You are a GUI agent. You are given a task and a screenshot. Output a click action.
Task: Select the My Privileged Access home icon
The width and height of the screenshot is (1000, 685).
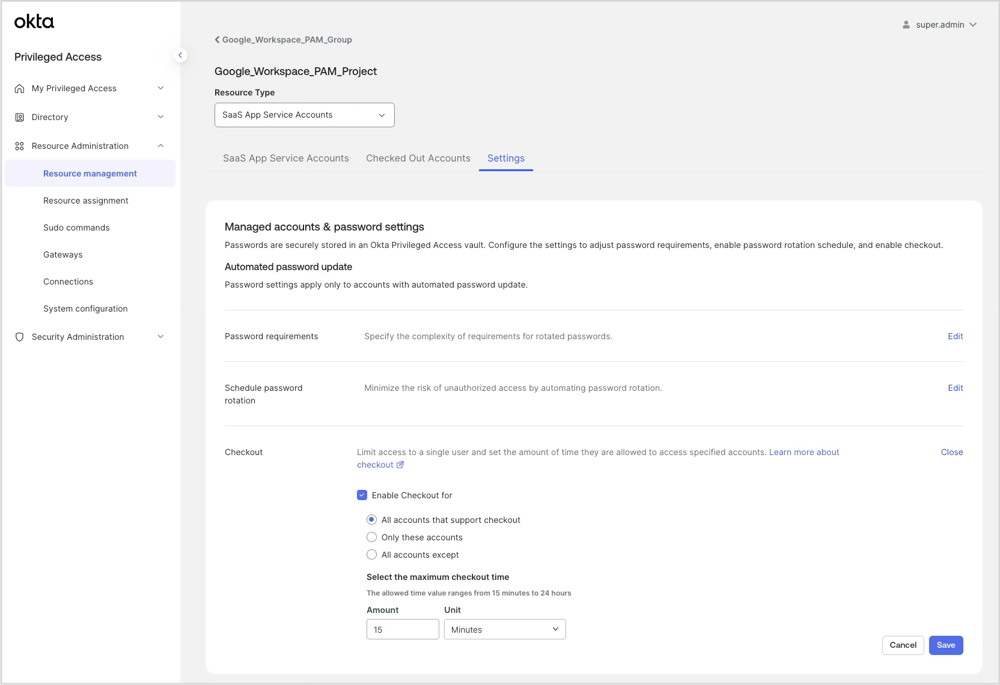click(18, 88)
